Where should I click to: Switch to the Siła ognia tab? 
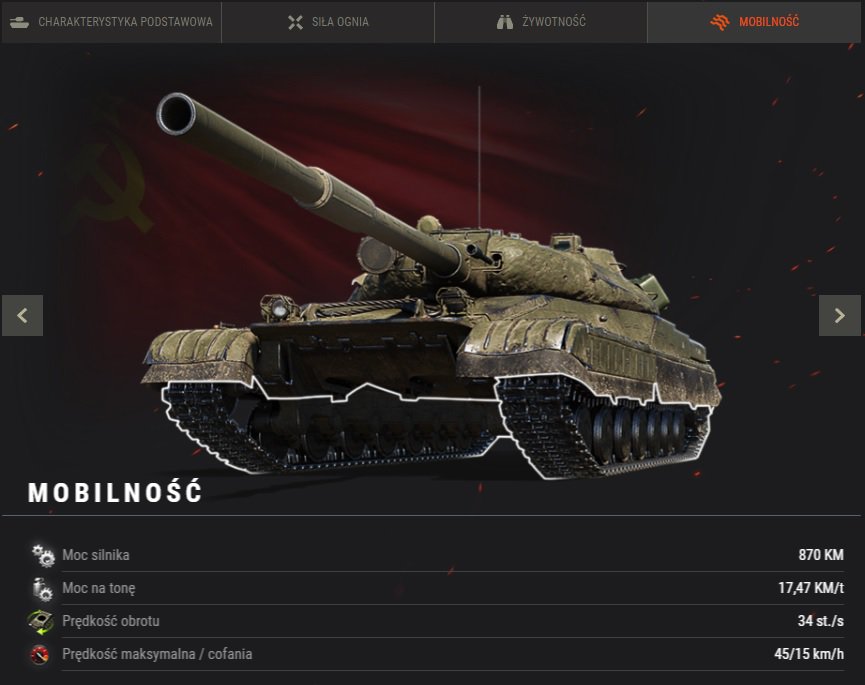[328, 22]
